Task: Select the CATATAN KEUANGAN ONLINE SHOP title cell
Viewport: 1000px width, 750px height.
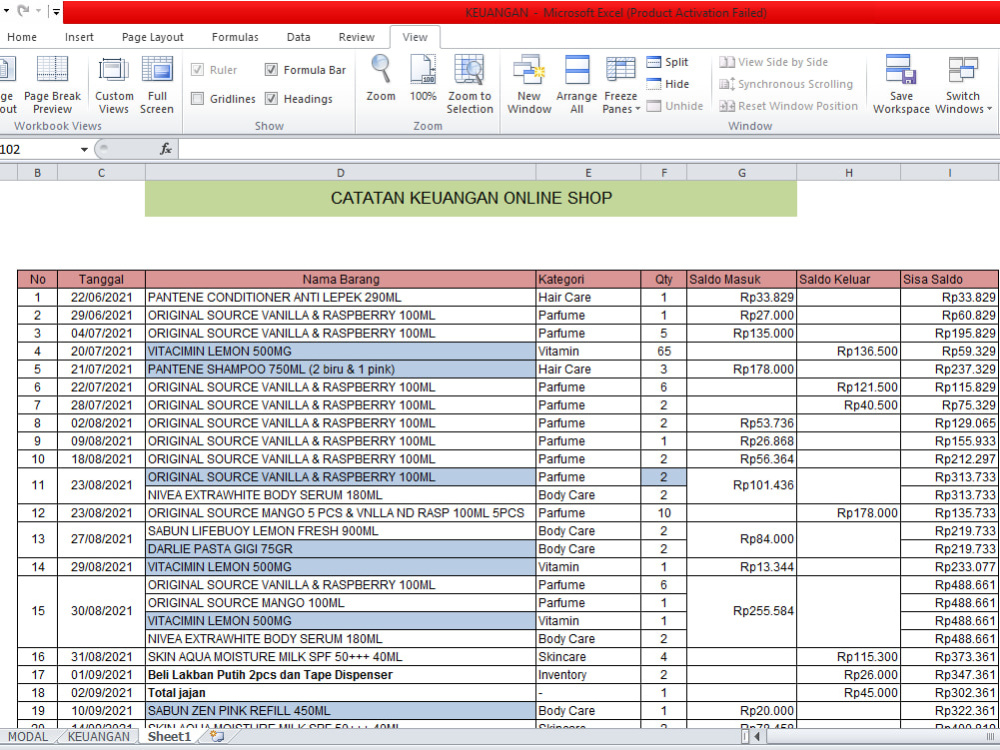Action: pyautogui.click(x=471, y=198)
